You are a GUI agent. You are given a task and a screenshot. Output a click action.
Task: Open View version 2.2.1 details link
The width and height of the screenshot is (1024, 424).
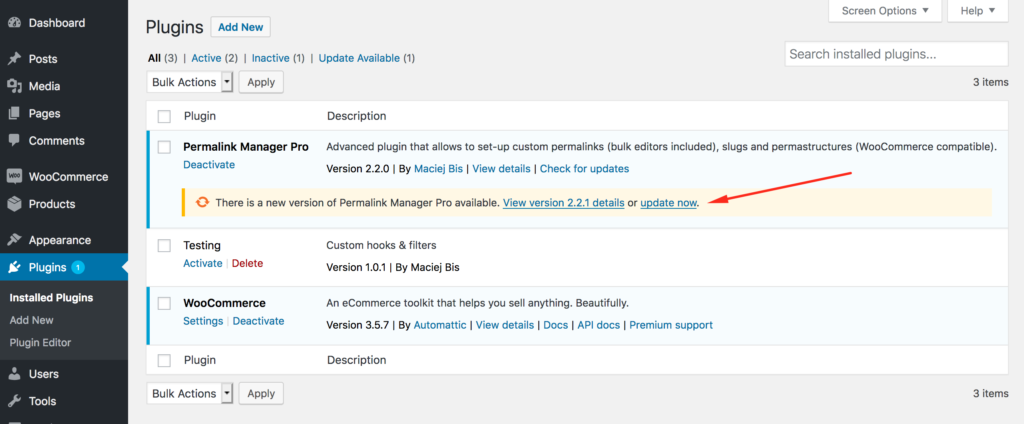pos(564,203)
